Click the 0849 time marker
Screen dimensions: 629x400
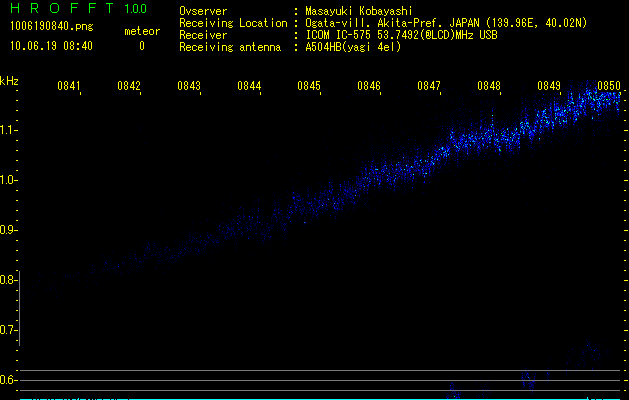(549, 86)
